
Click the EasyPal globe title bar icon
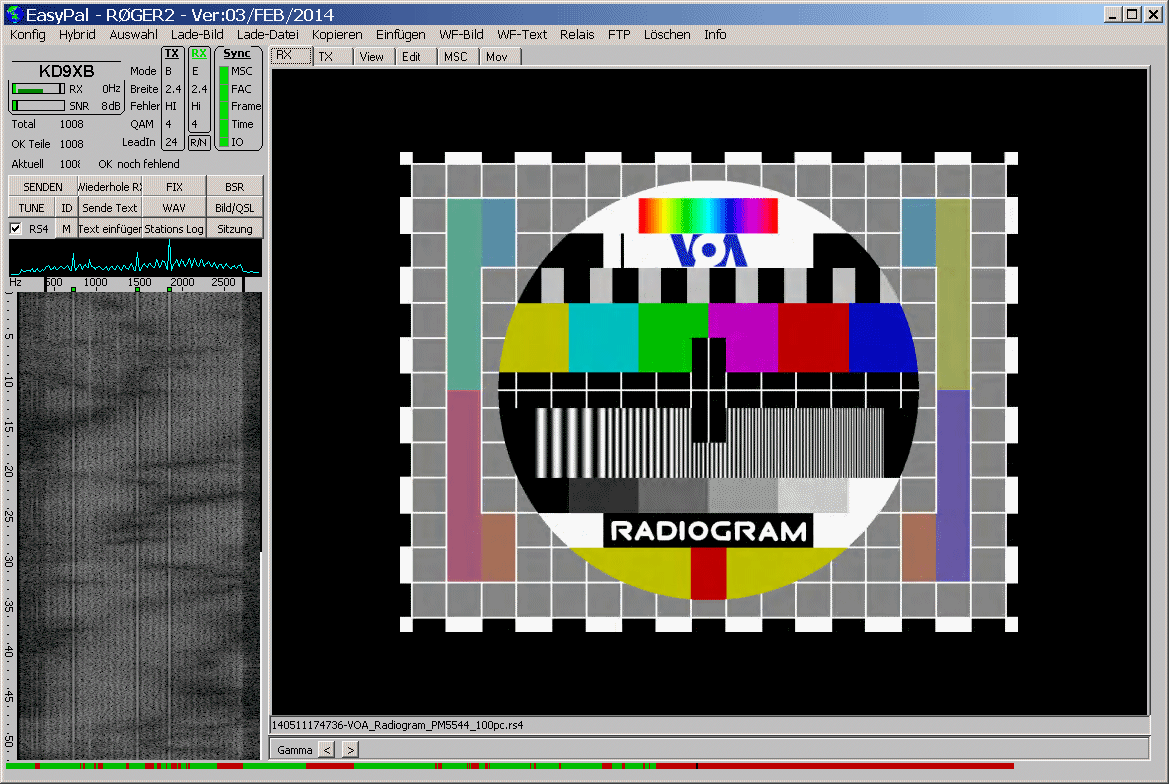[12, 14]
